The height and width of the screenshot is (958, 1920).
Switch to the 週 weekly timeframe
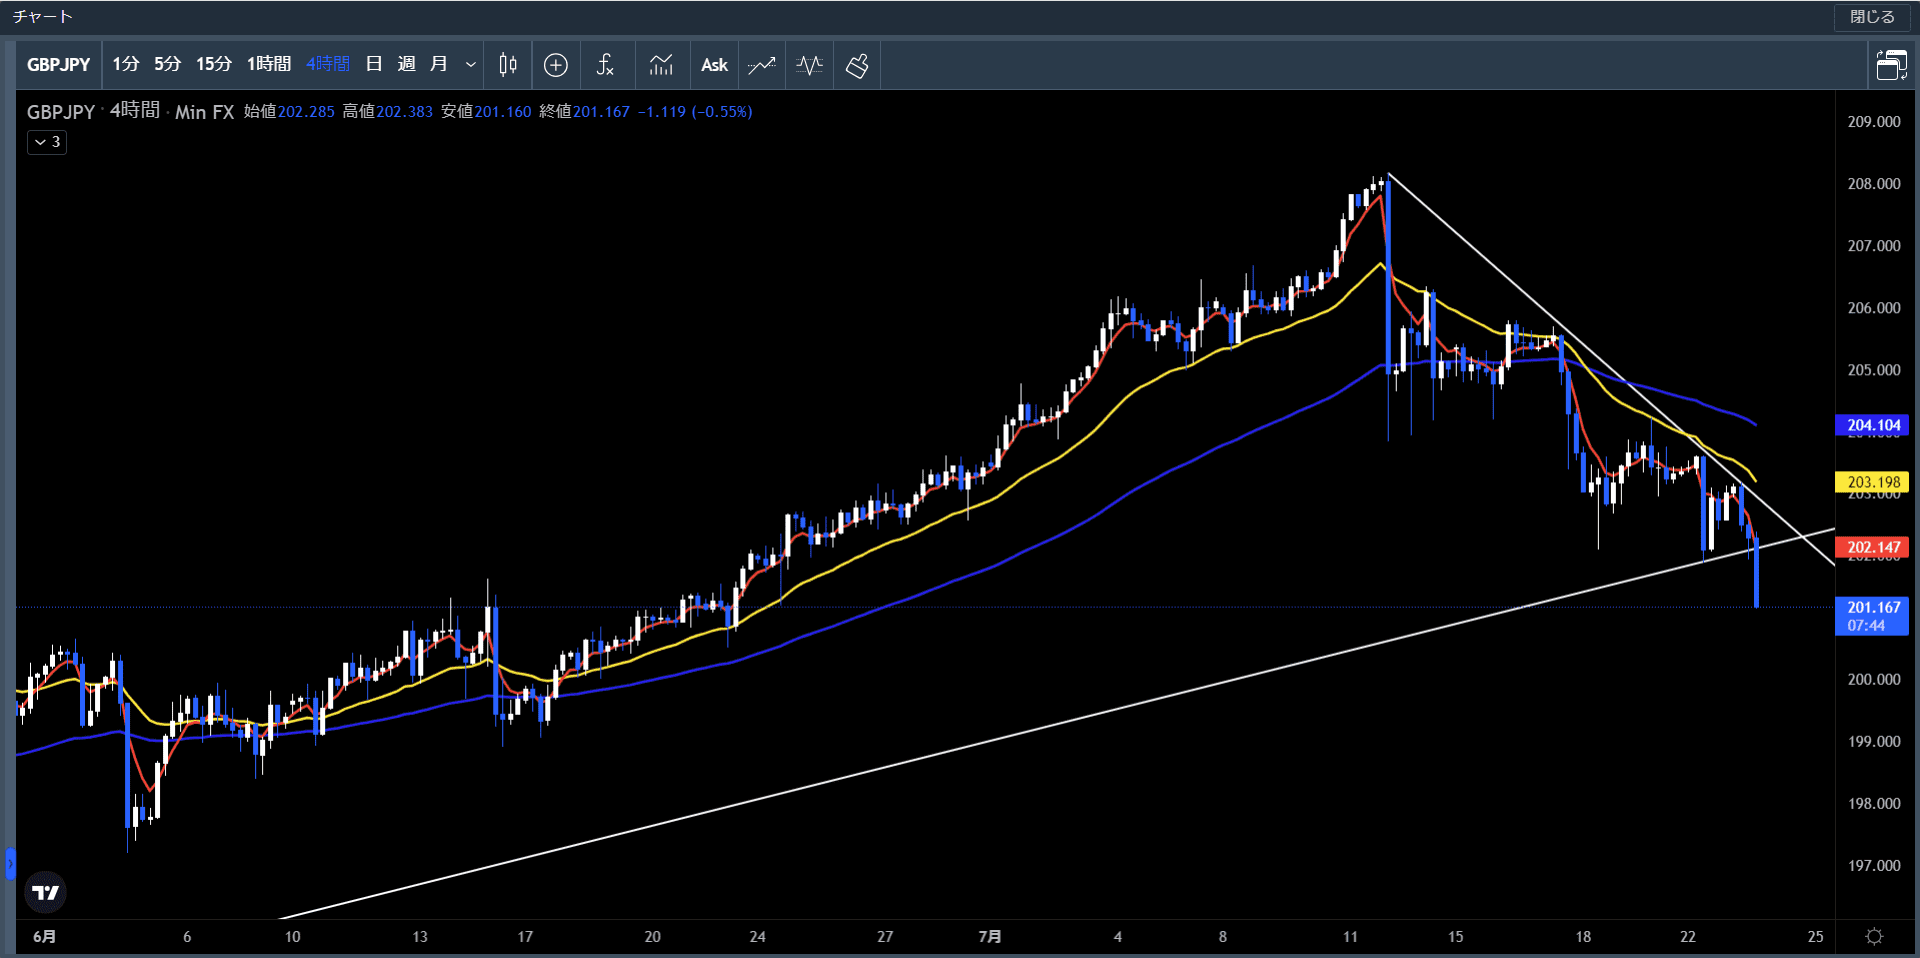tap(406, 64)
